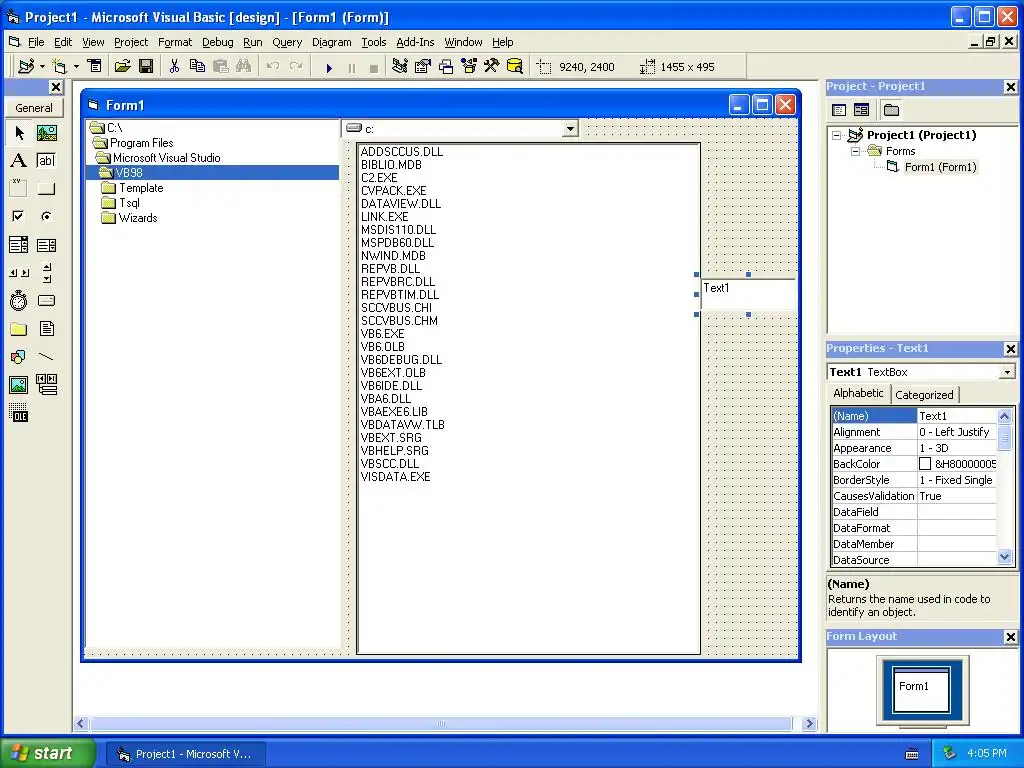The height and width of the screenshot is (768, 1024).
Task: Select the Label control tool
Action: click(x=19, y=161)
